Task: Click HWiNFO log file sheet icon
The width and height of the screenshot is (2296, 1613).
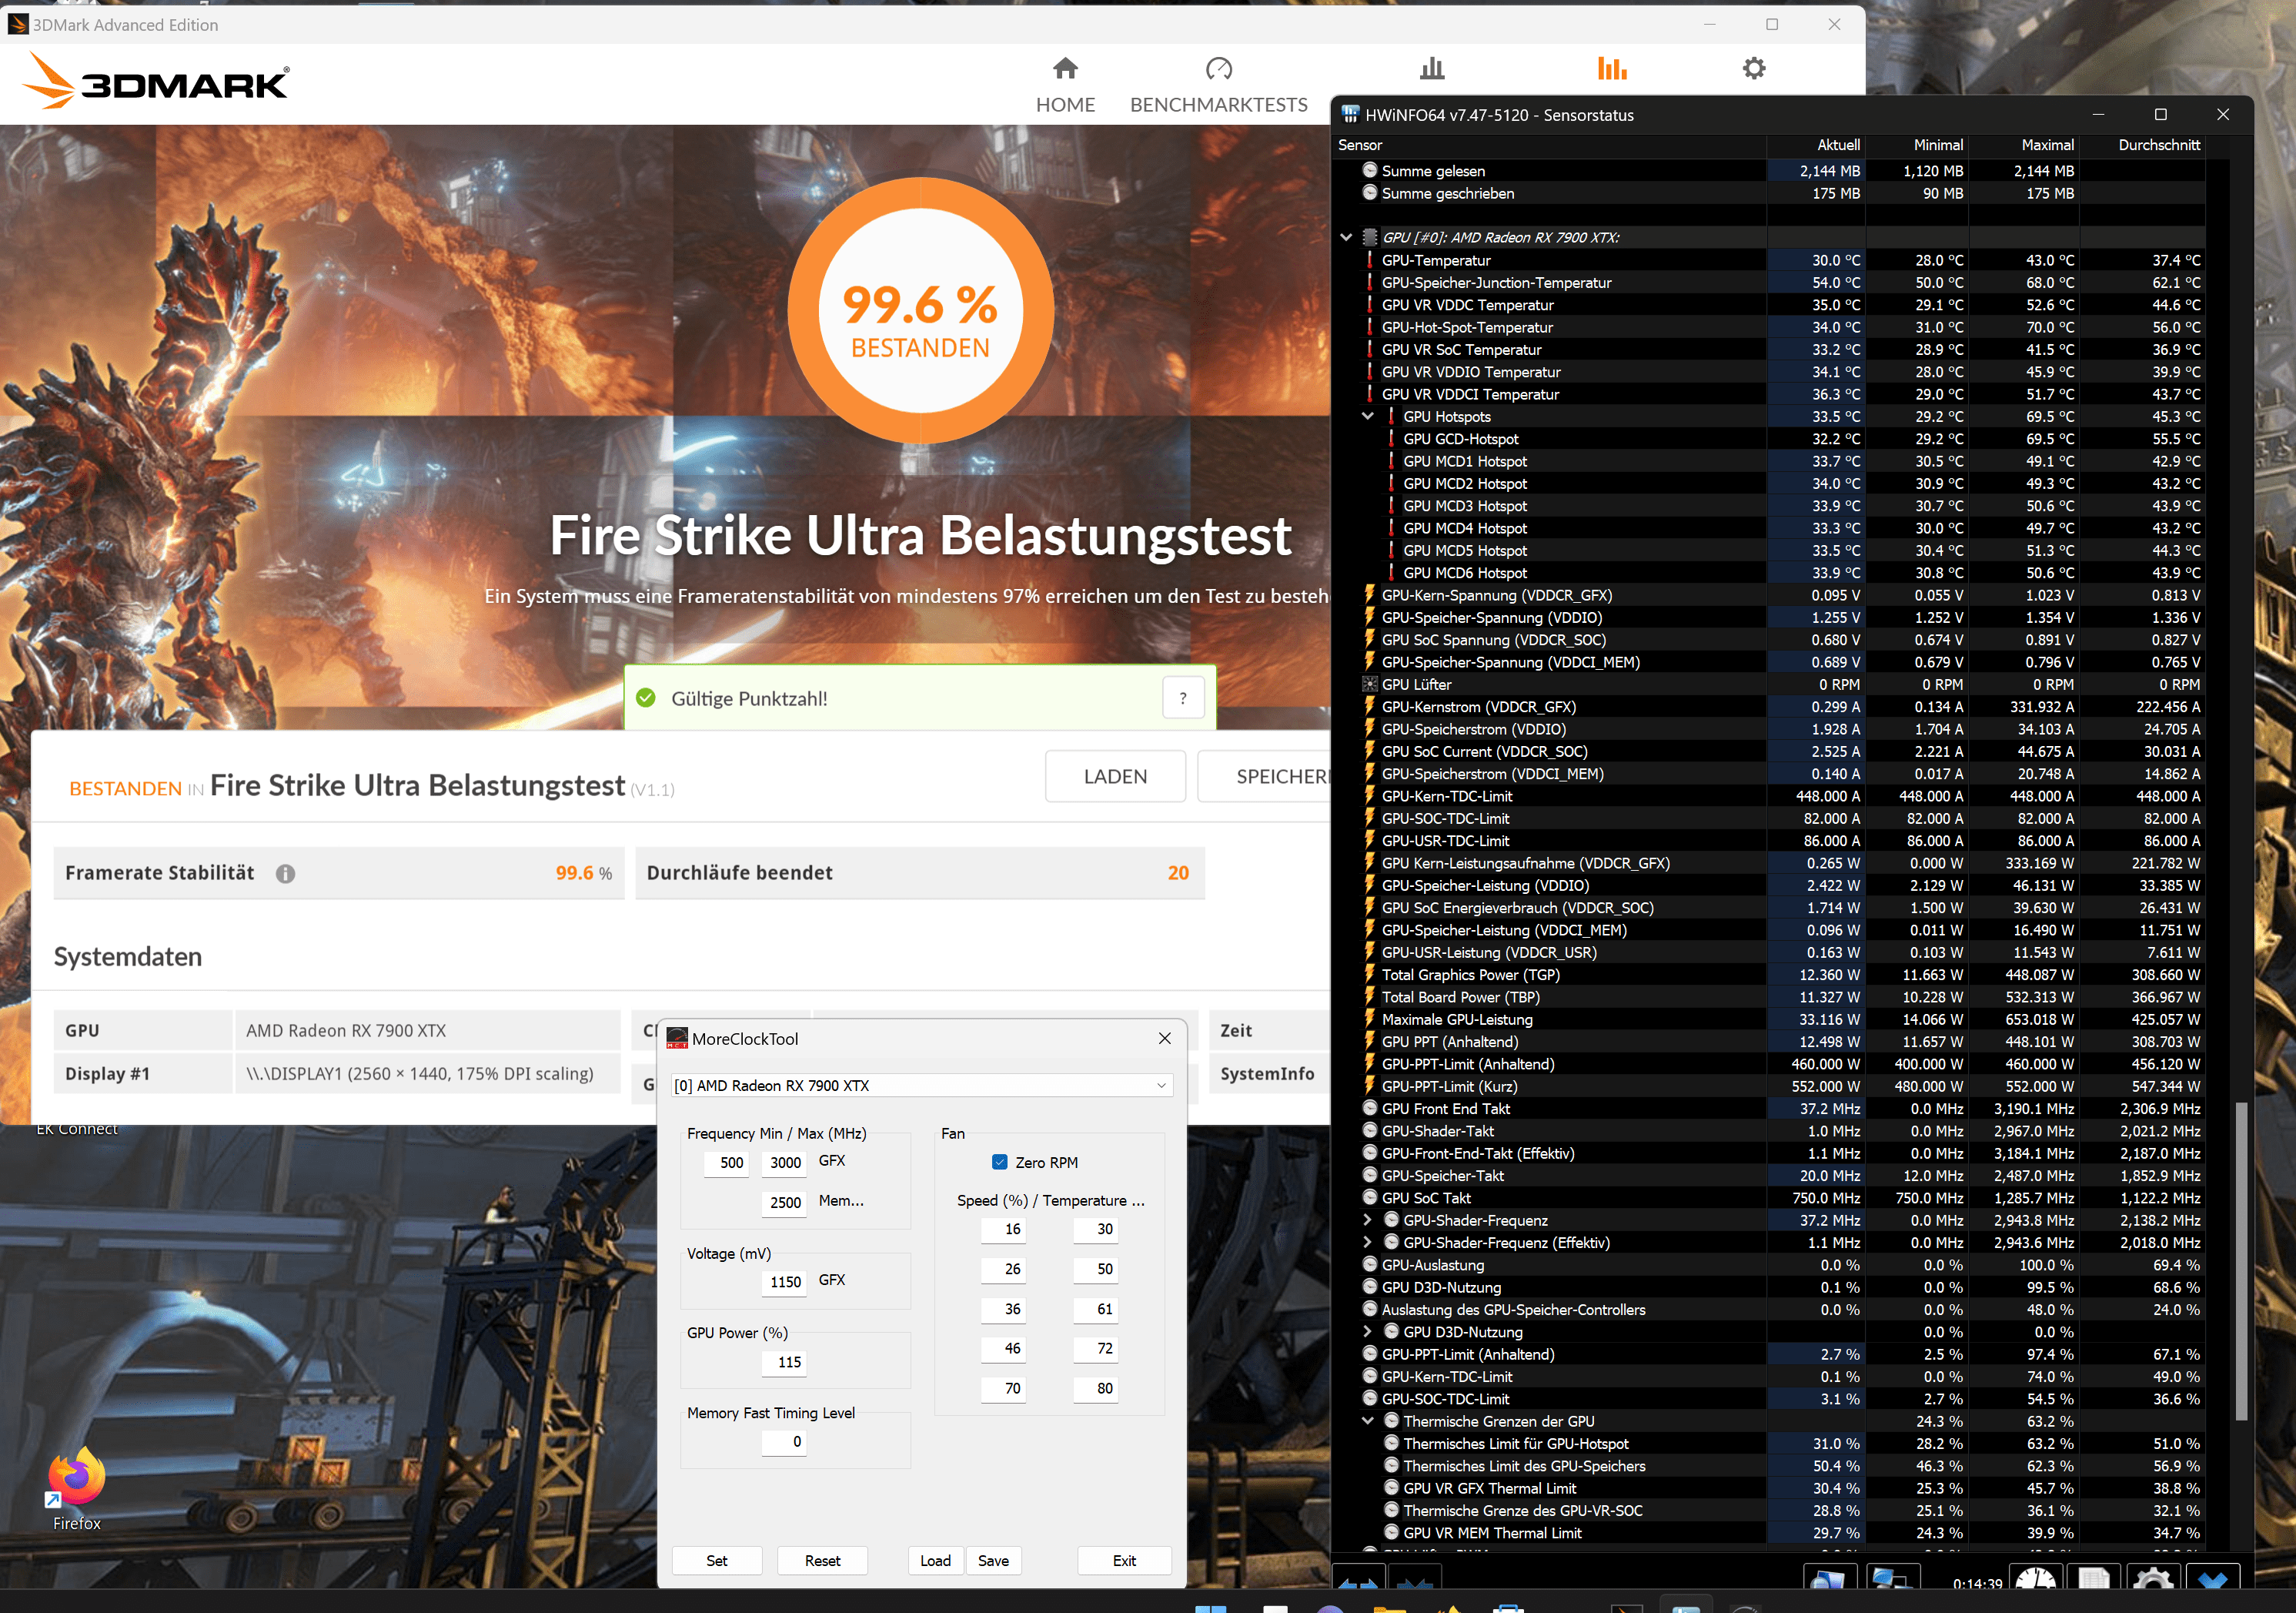Action: [x=2093, y=1580]
